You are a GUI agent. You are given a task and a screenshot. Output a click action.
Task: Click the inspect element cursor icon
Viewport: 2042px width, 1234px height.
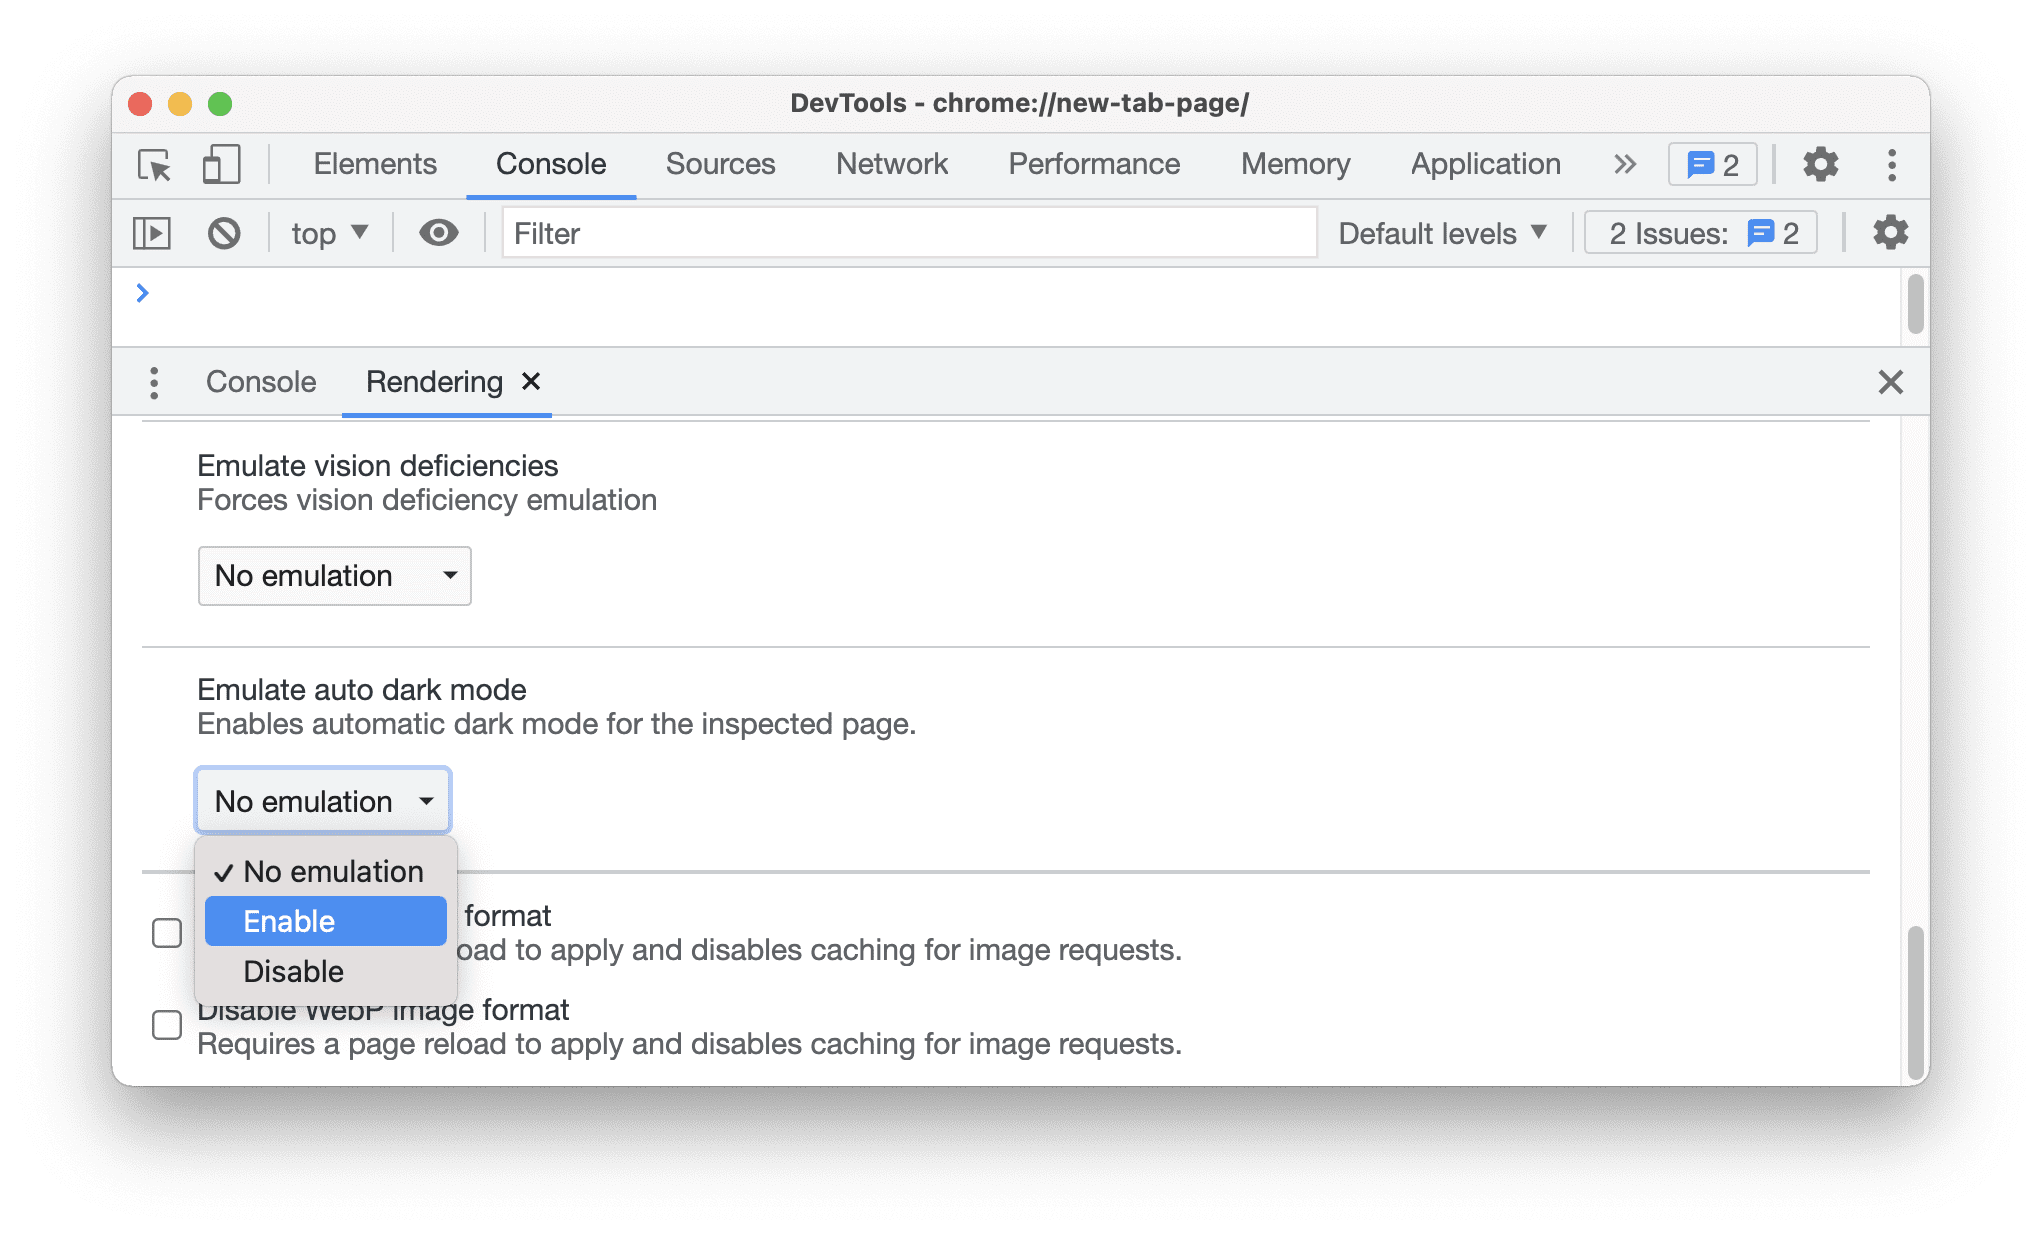click(156, 162)
